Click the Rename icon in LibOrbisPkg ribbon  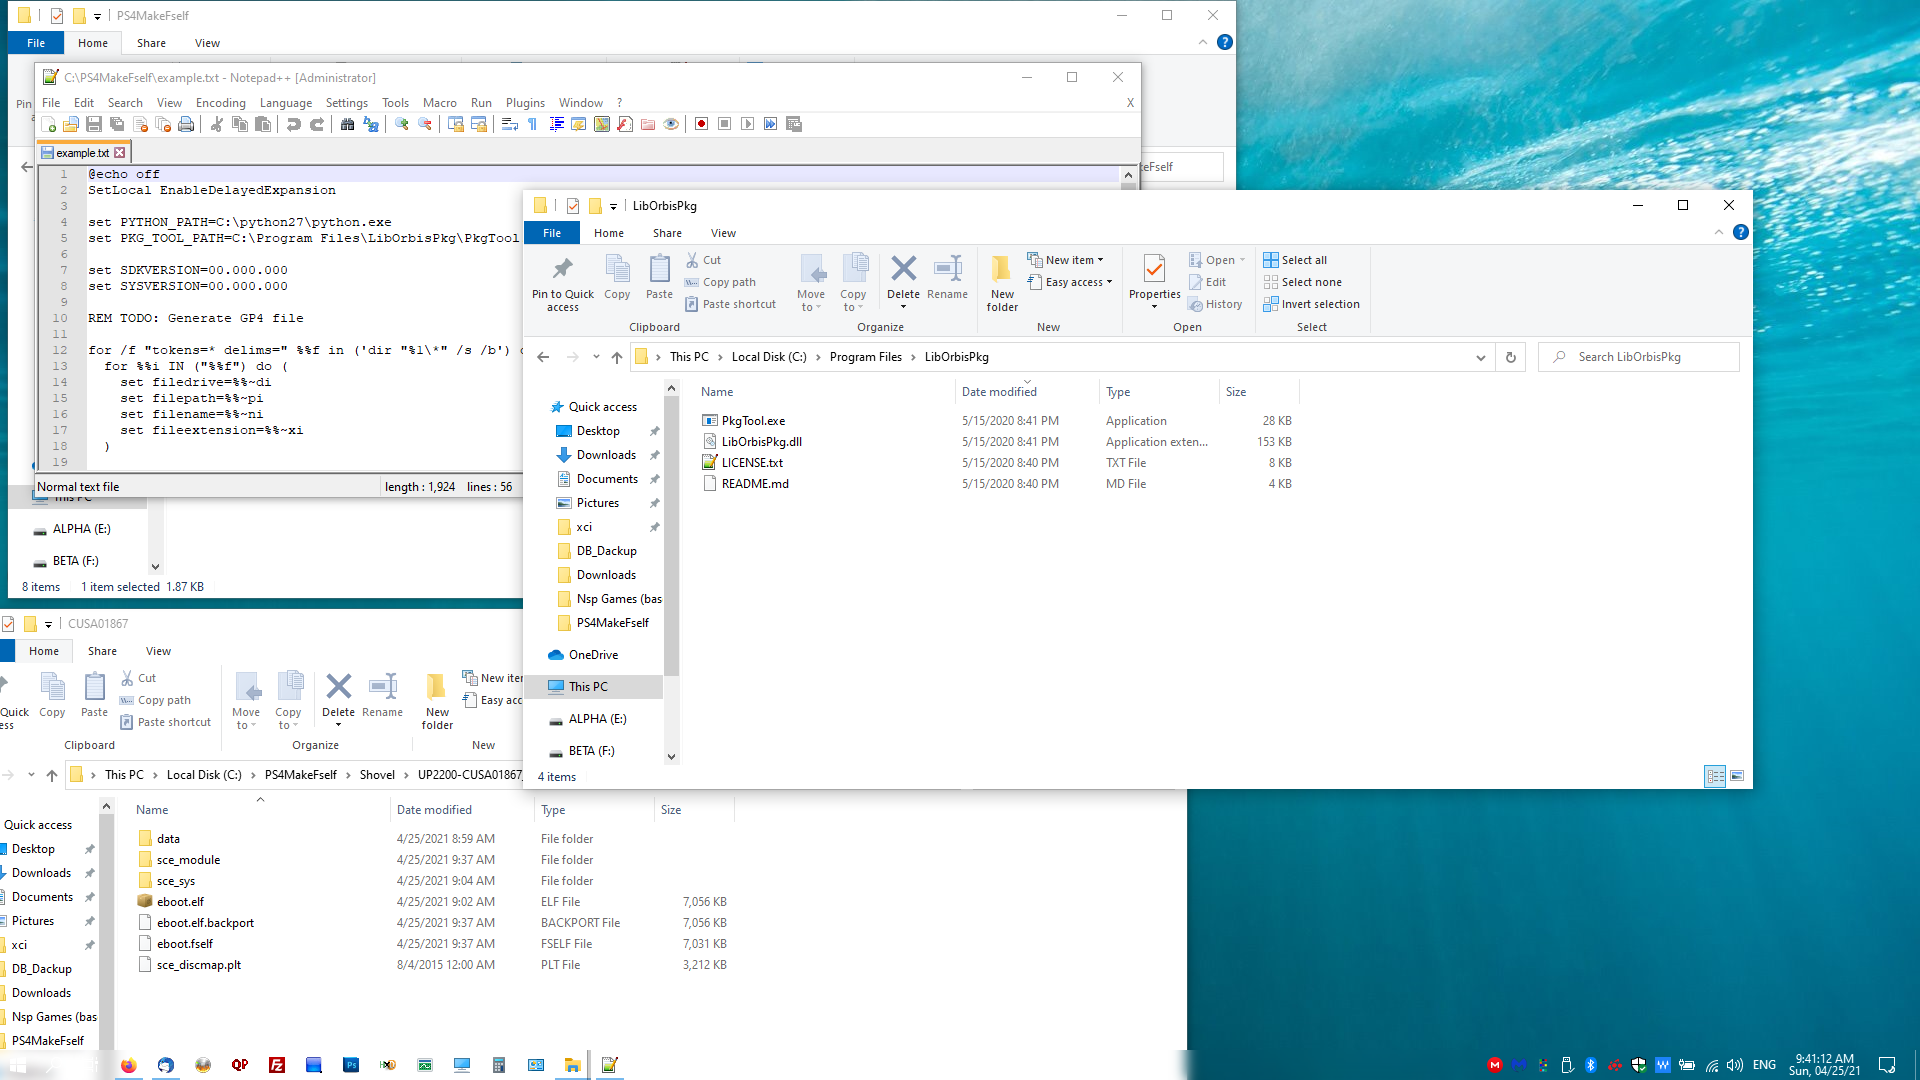[947, 277]
